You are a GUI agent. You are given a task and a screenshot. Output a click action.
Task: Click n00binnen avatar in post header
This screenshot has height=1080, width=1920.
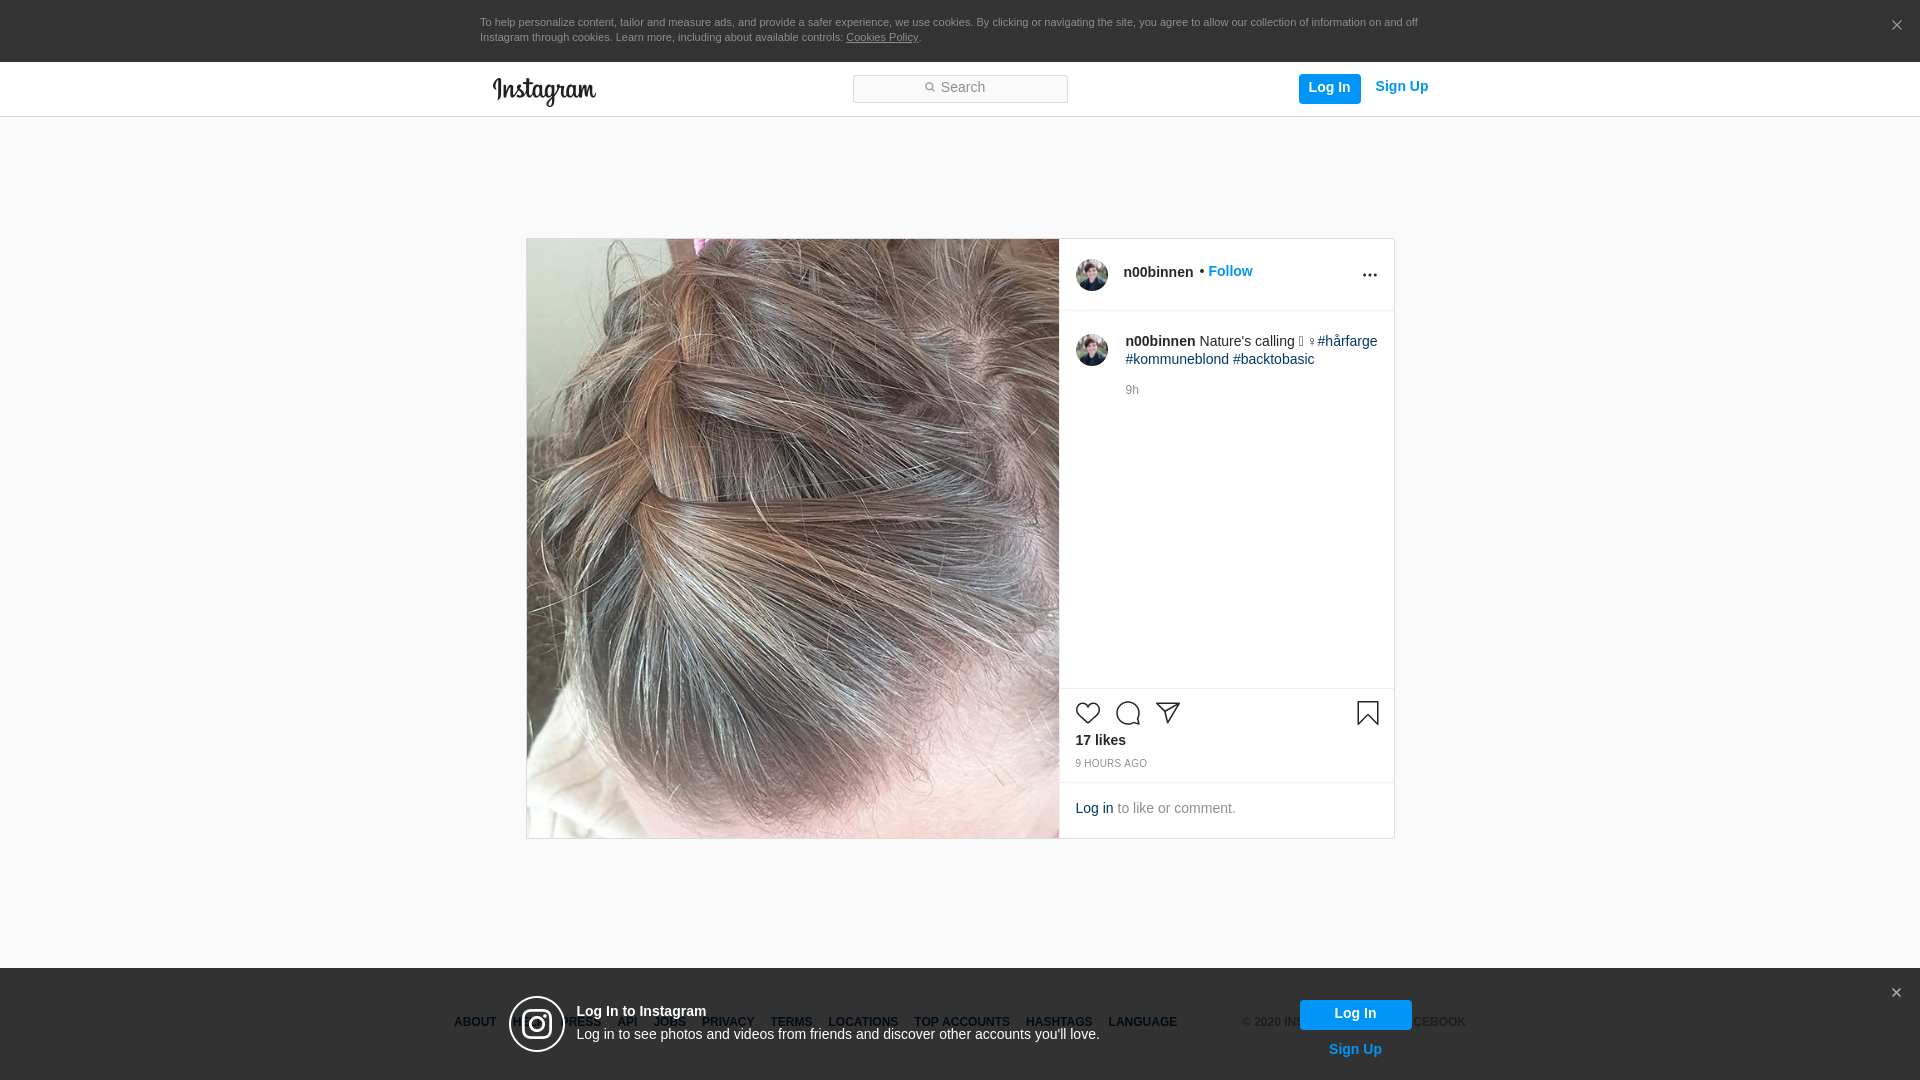[1091, 275]
